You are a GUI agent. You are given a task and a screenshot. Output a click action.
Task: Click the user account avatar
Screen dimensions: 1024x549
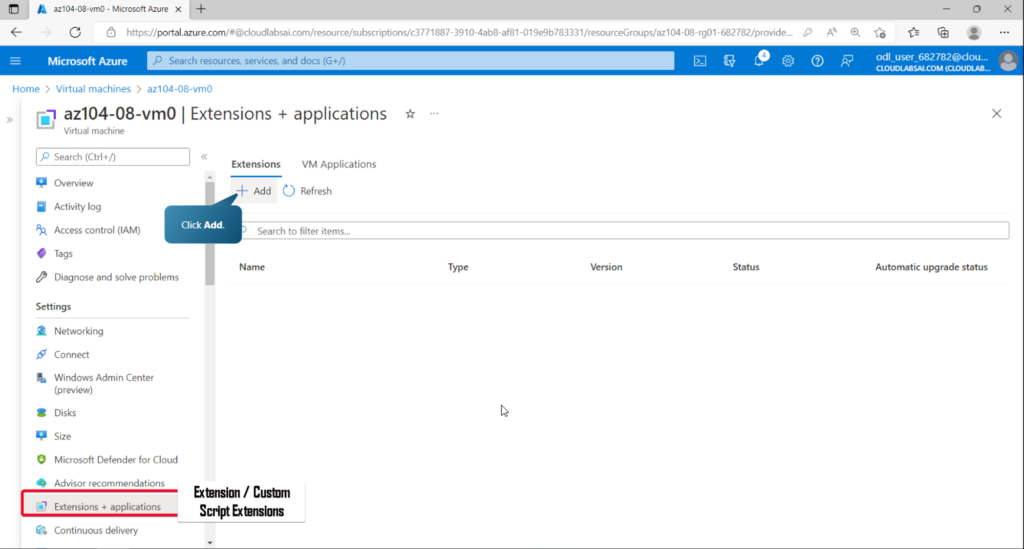1008,61
